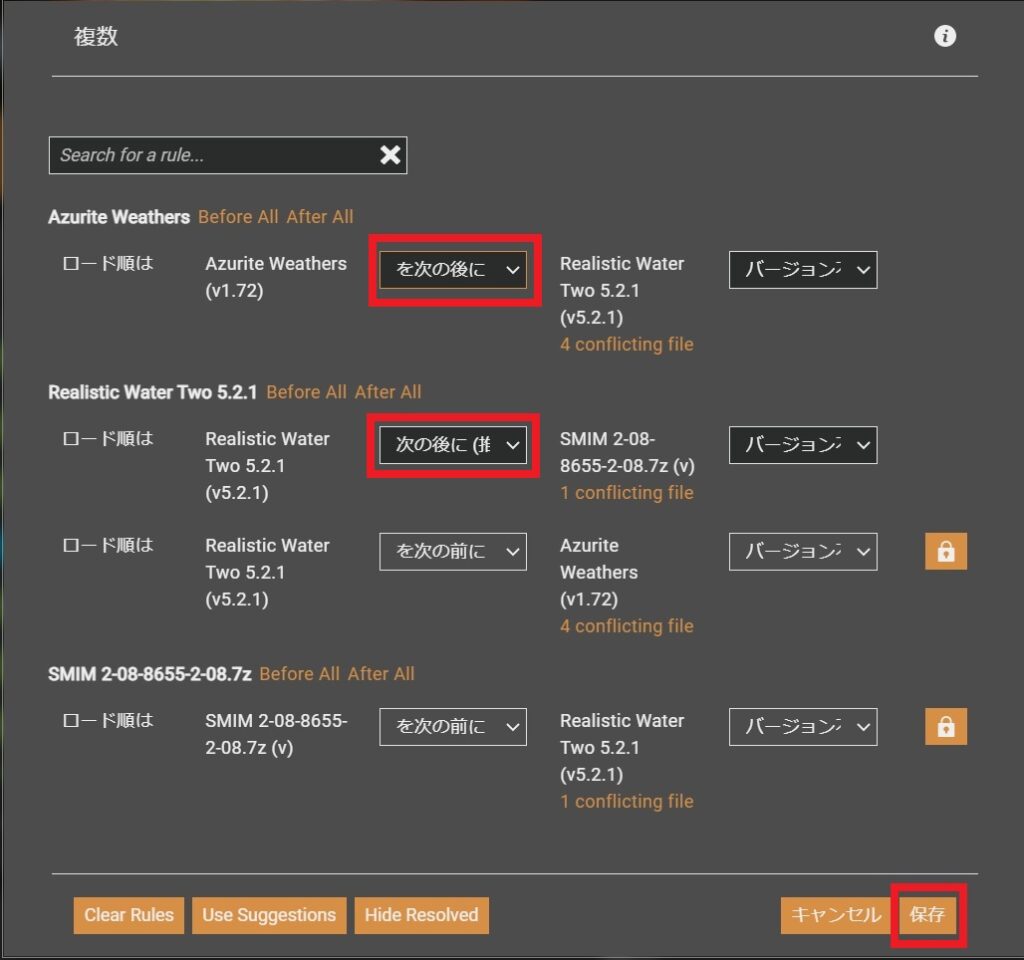Open the order dropdown for the Azurite Weathers rule

coord(453,269)
